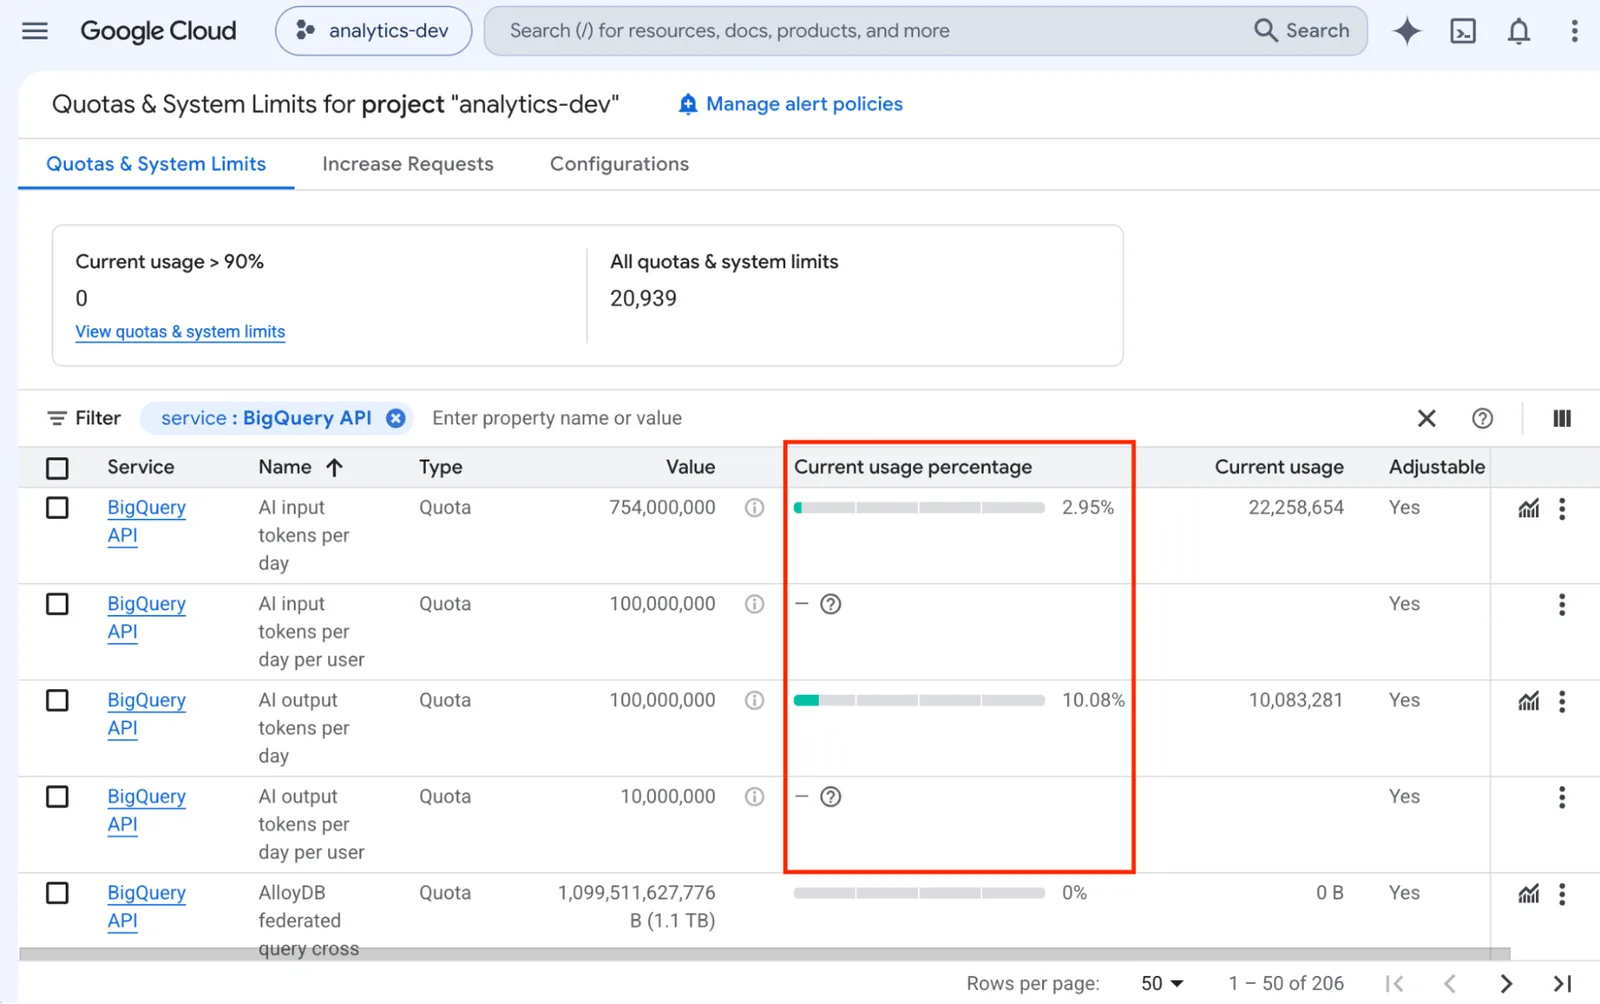Screen dimensions: 1600x1004
Task: Open the notifications bell
Action: [1519, 31]
